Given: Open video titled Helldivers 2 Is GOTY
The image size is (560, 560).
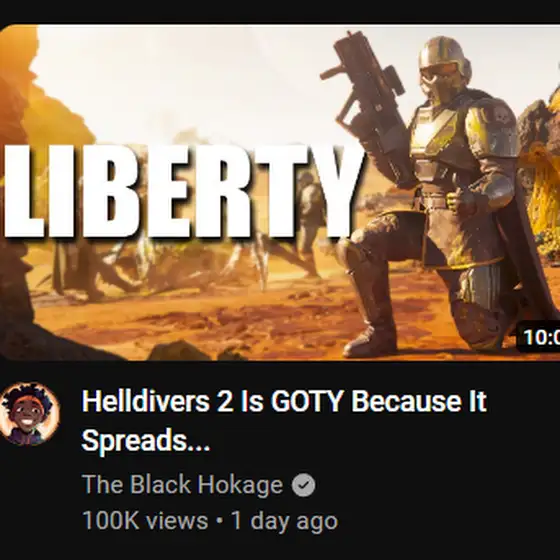Looking at the screenshot, I should coord(284,421).
